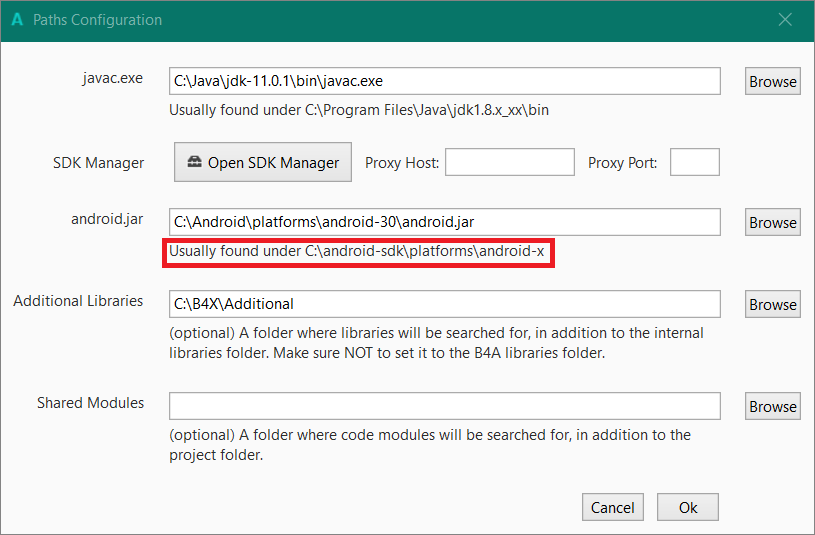Click the javac.exe label
Viewport: 815px width, 535px height.
click(x=112, y=78)
